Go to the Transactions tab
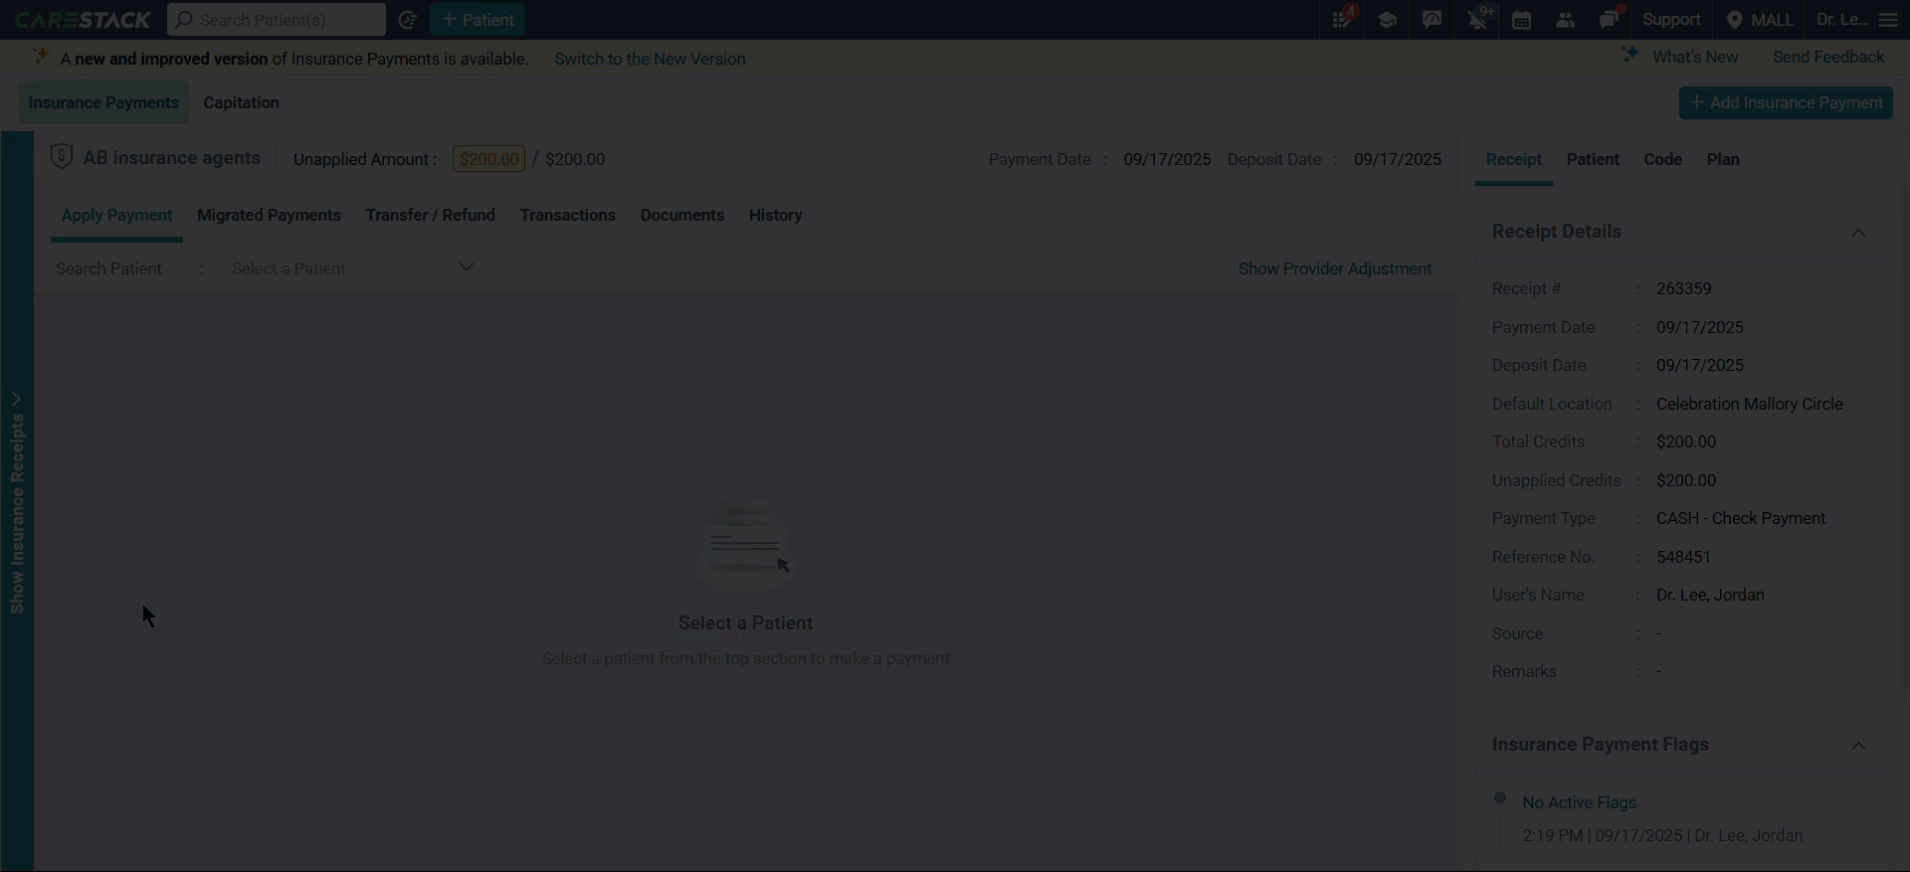The width and height of the screenshot is (1910, 872). coord(567,215)
